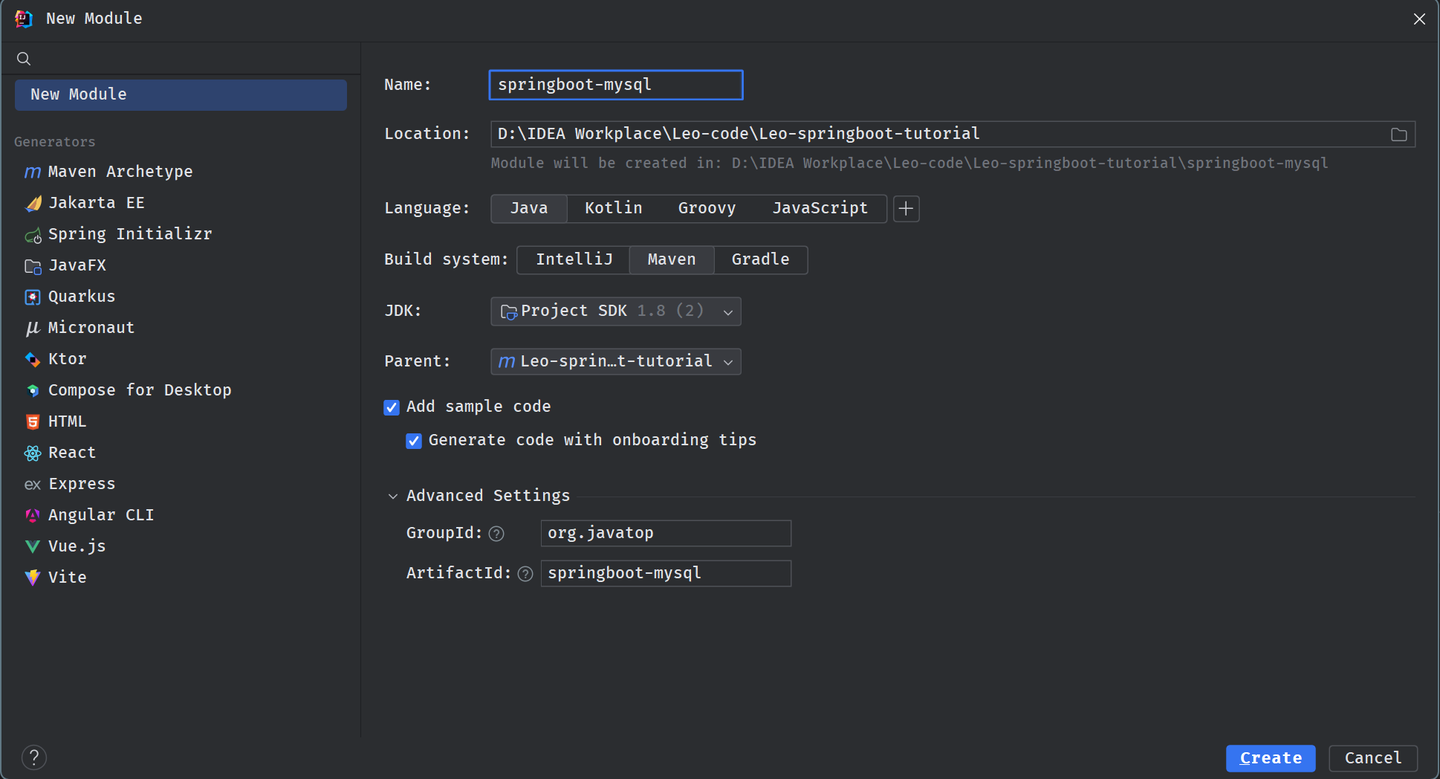Select the Vue.js generator icon
The image size is (1440, 779).
point(32,546)
